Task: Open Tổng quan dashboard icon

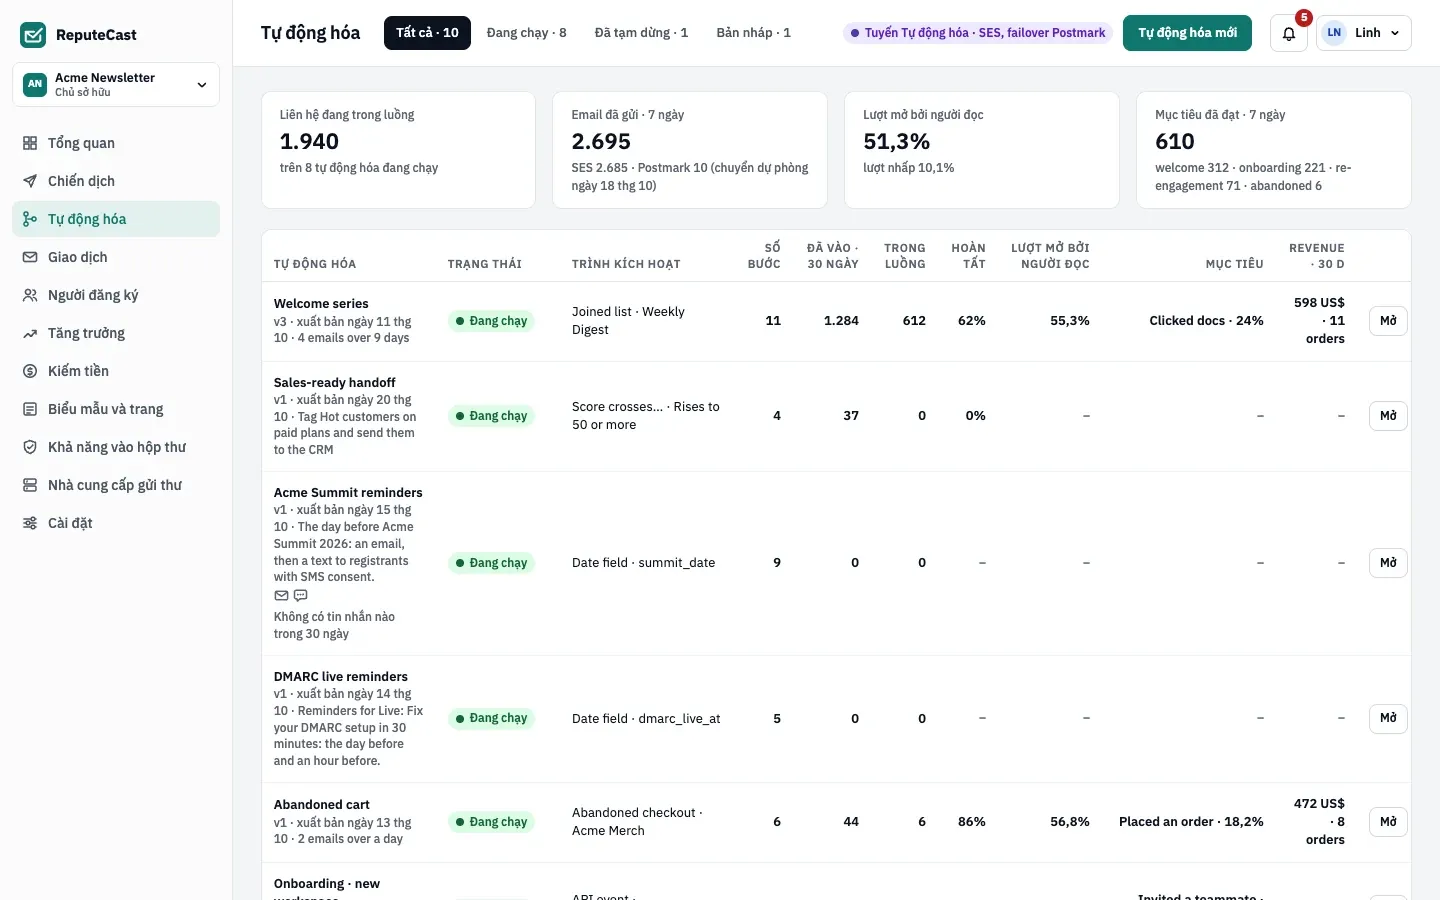Action: [30, 143]
